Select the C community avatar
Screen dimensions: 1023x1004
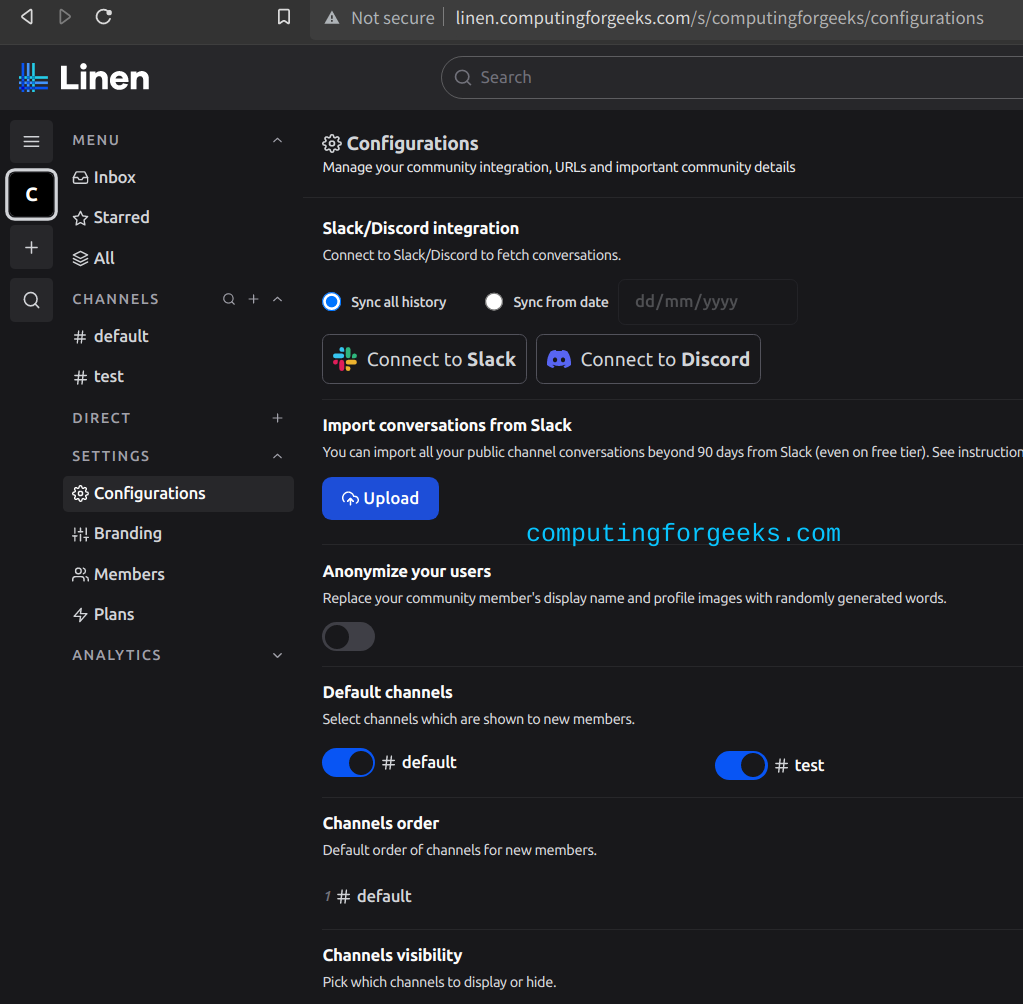(x=31, y=194)
